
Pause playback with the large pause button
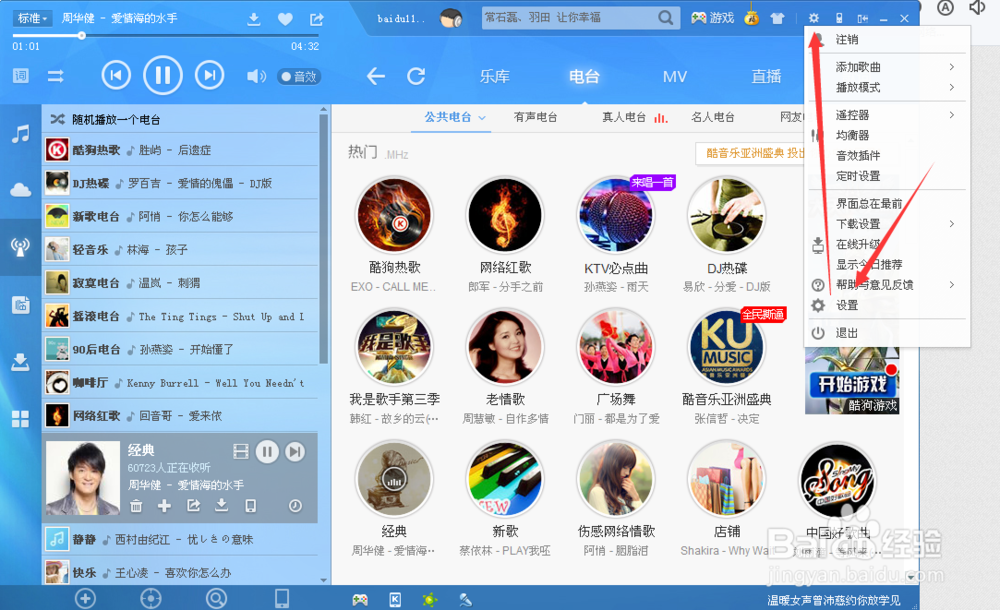tap(163, 75)
